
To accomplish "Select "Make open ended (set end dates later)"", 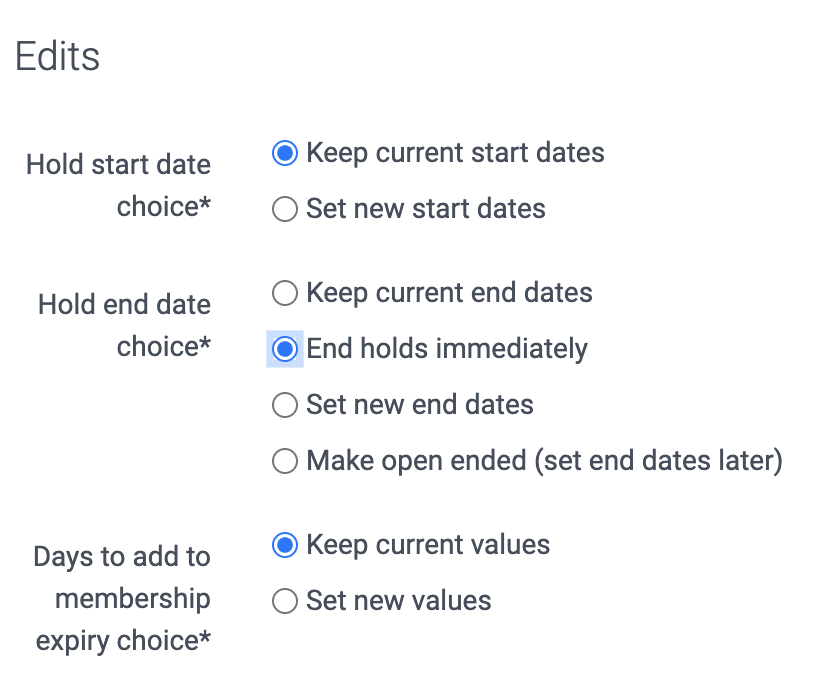I will click(284, 461).
